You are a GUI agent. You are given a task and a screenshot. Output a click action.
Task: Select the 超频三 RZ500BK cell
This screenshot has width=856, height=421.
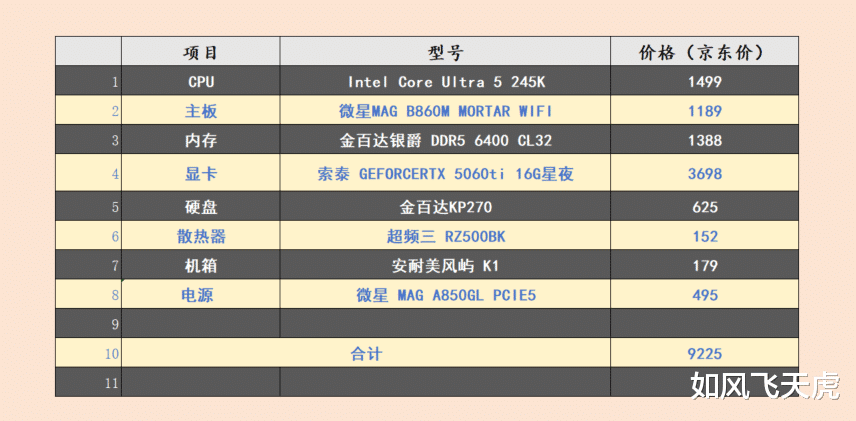click(x=445, y=237)
